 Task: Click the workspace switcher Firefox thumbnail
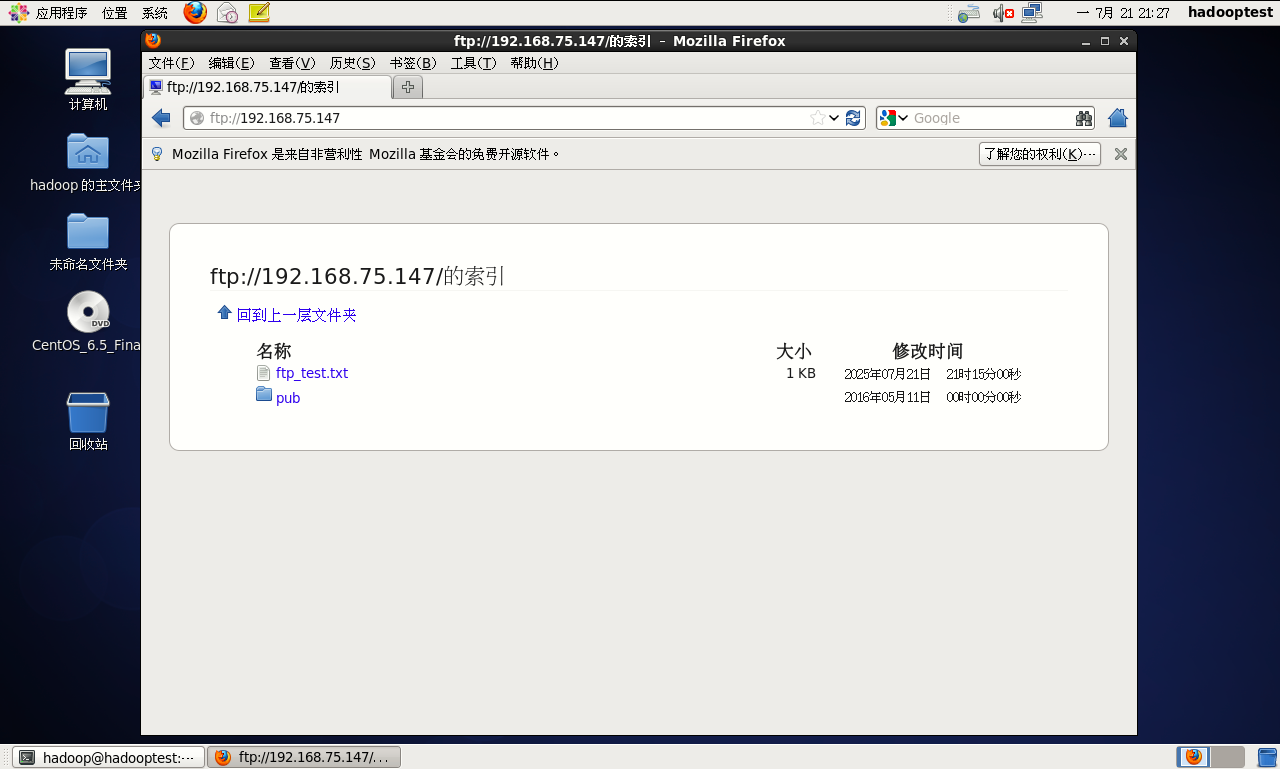click(1193, 757)
